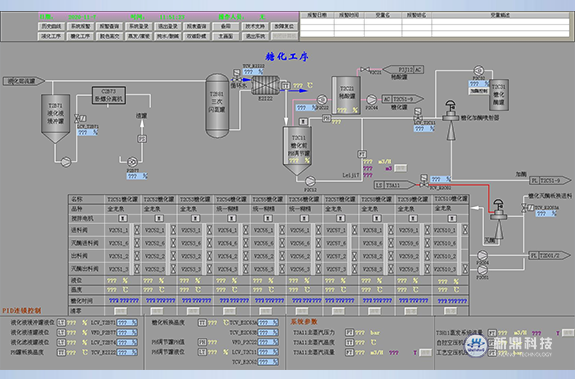Toggle the T2C51 agitator motor switch
Image resolution: width=575 pixels, height=379 pixels.
point(123,218)
